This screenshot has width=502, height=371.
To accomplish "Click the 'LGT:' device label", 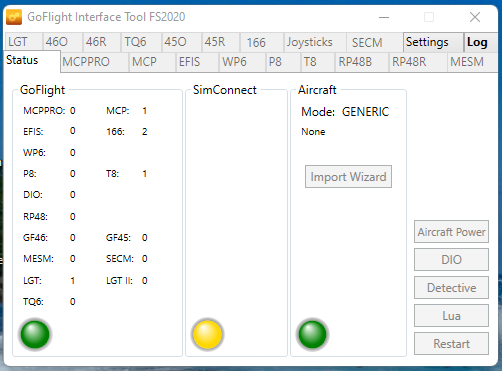I will coord(32,281).
